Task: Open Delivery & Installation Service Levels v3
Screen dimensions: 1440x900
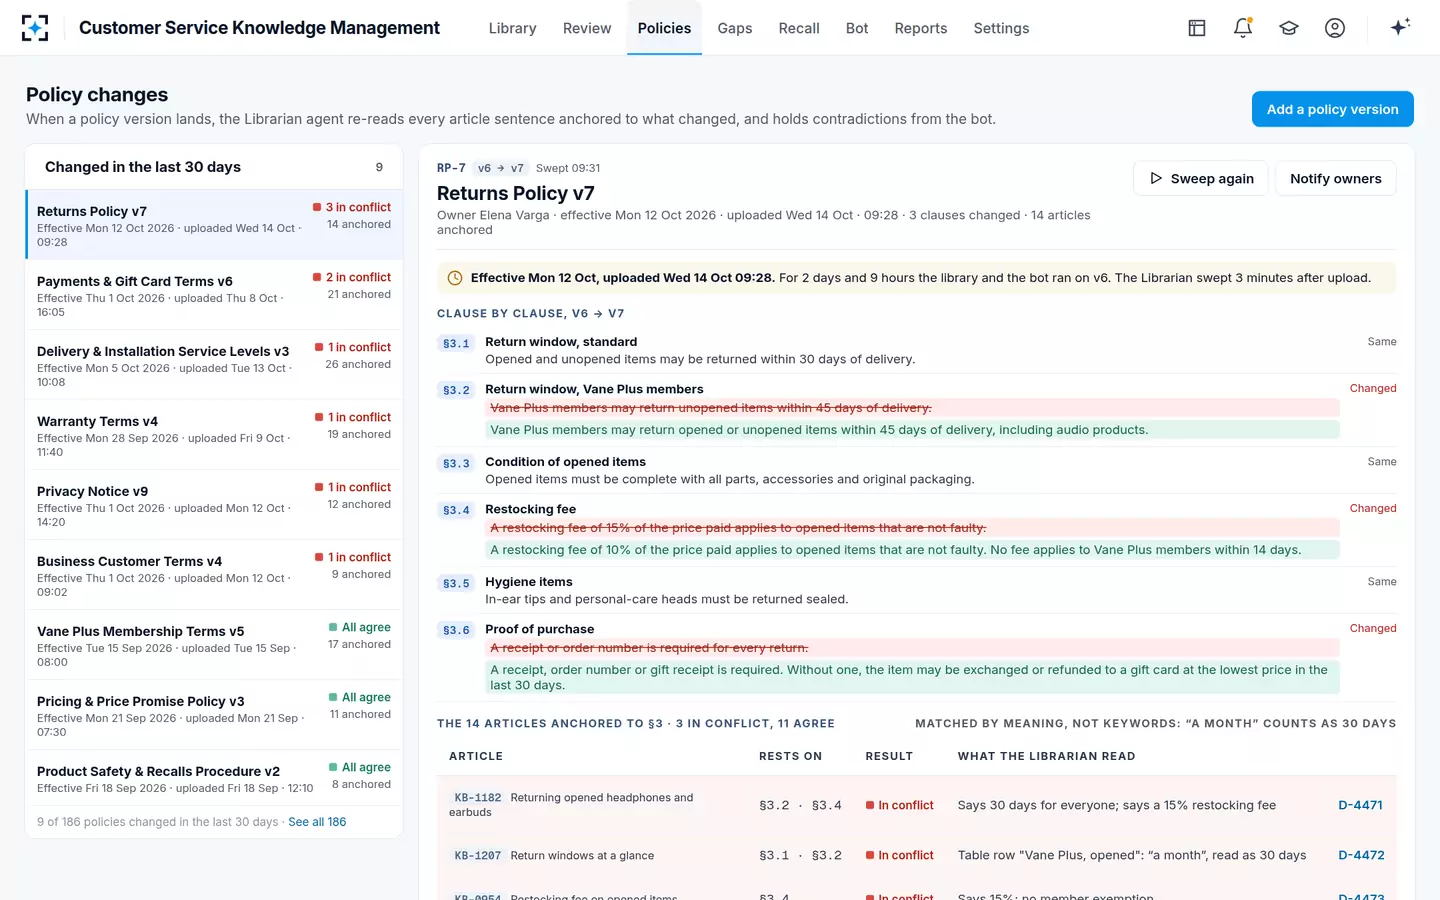Action: click(214, 365)
